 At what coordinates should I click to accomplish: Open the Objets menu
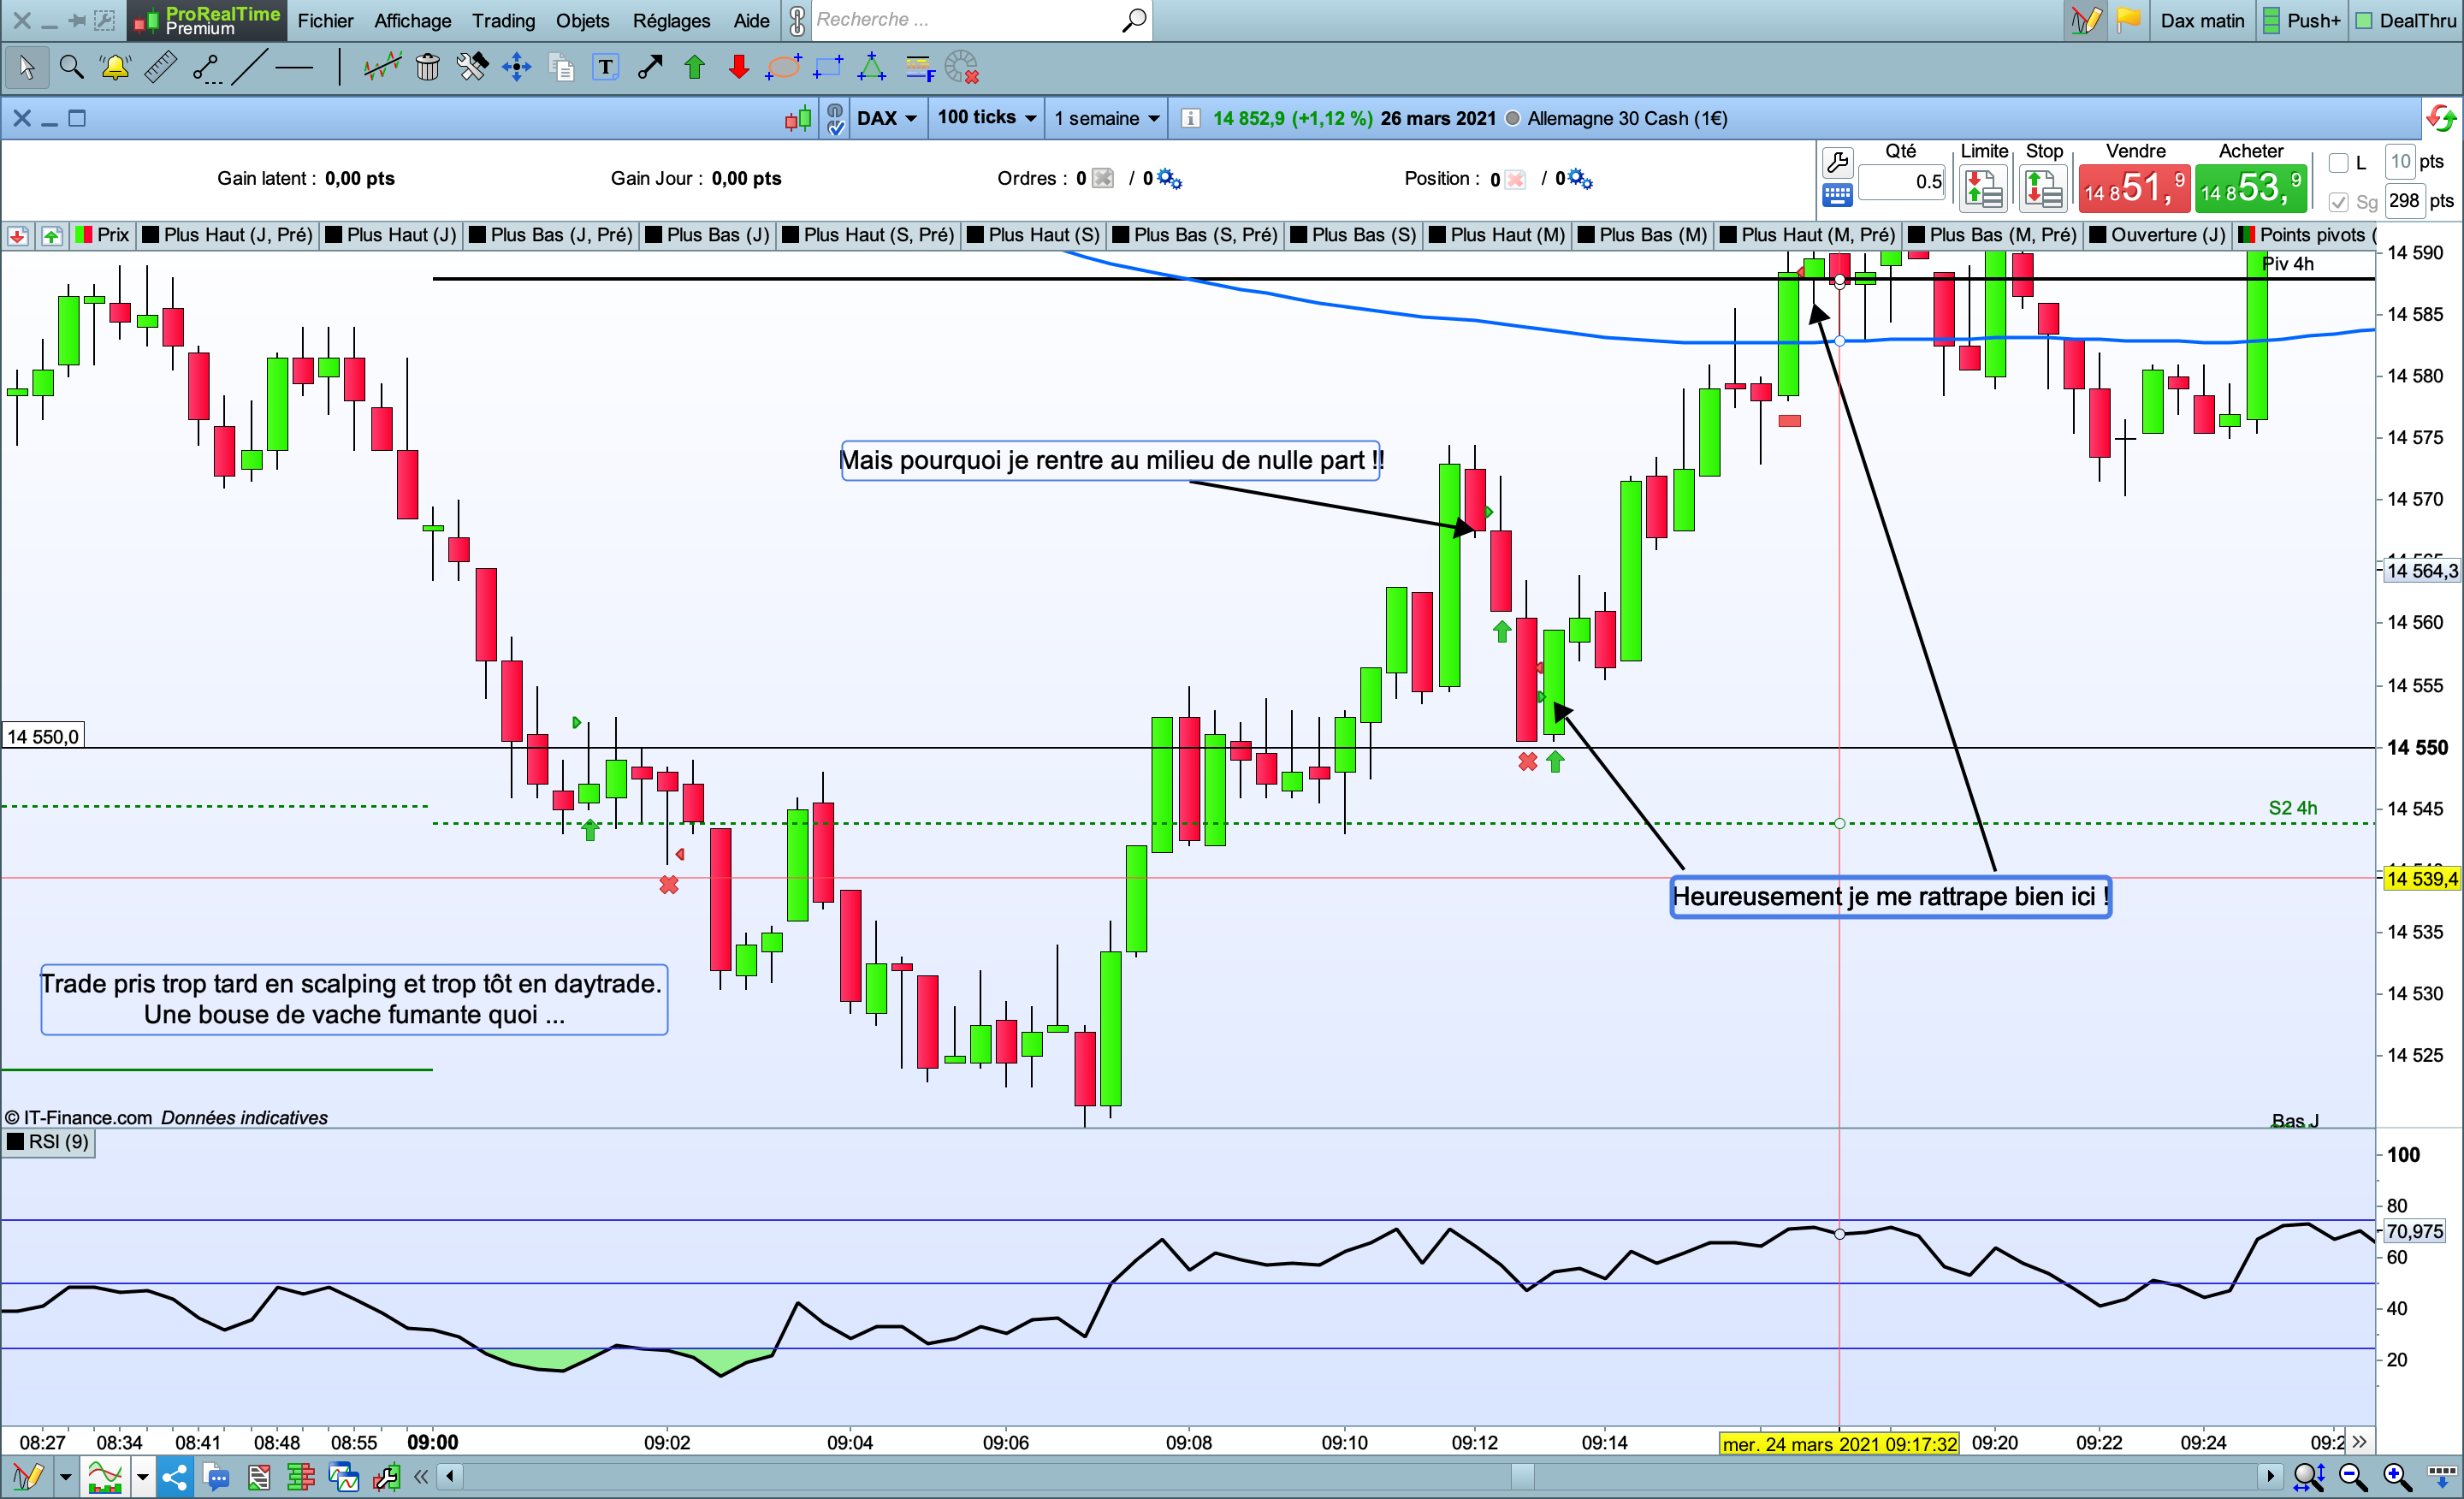click(x=582, y=20)
